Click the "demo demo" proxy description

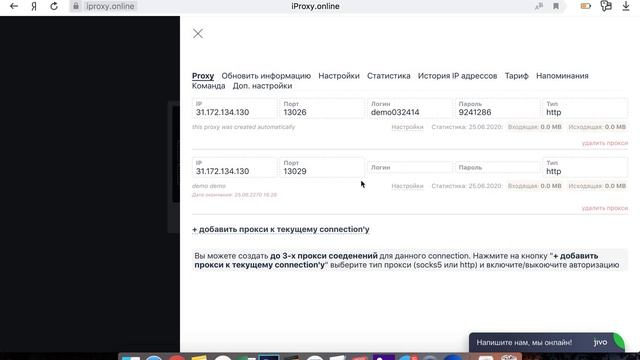209,186
